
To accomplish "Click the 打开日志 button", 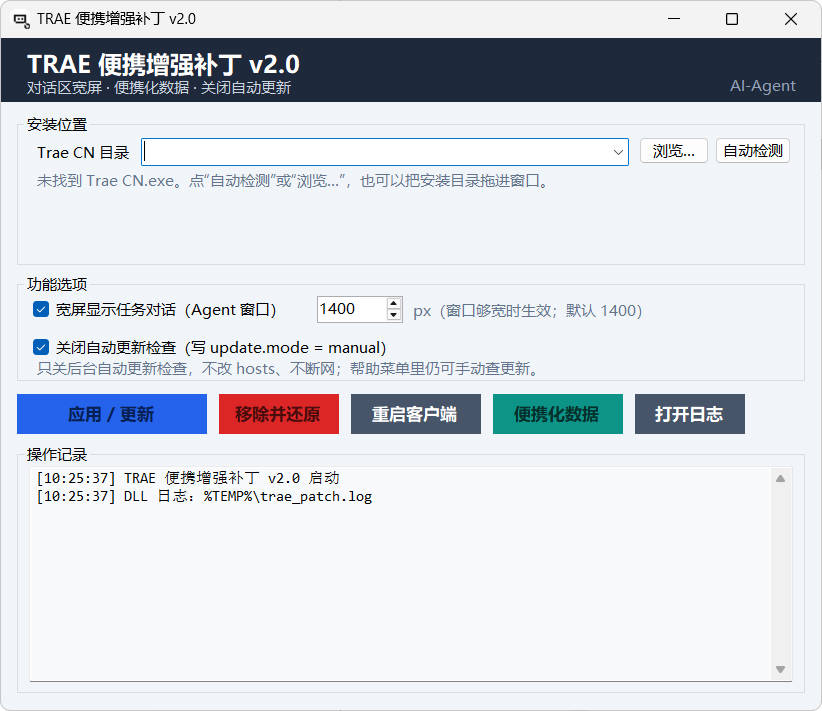I will point(690,414).
